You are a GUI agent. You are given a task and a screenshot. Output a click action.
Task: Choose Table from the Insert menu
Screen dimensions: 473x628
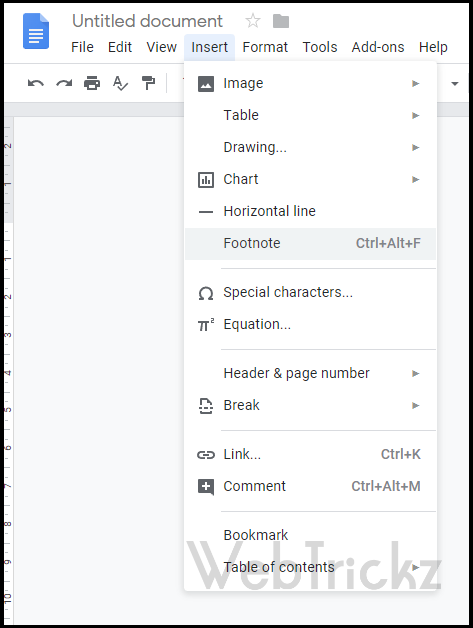(310, 115)
